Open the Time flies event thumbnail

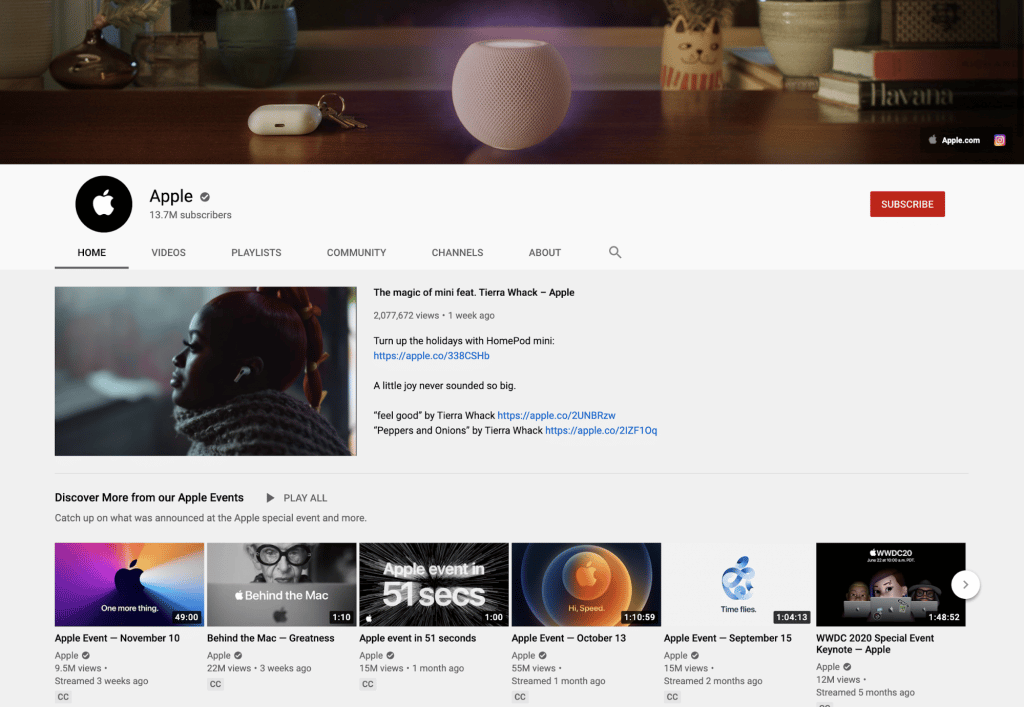click(738, 584)
